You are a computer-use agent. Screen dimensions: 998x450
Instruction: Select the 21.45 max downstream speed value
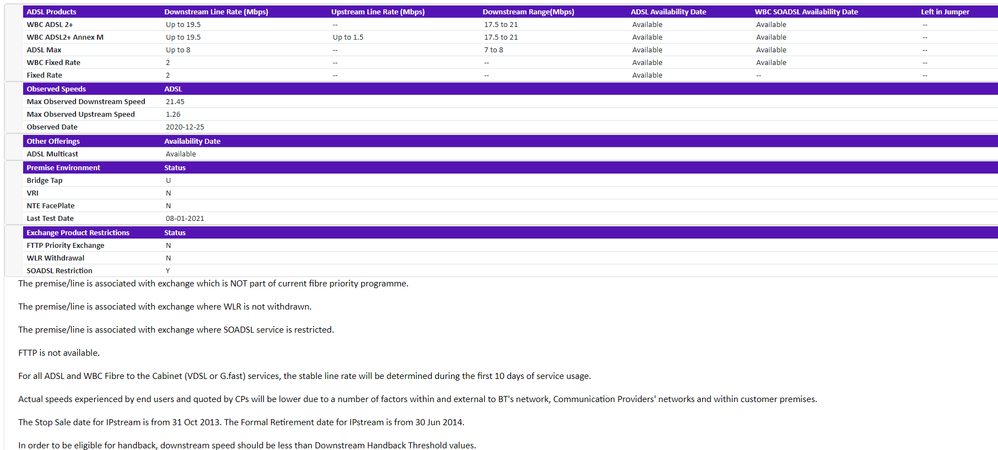tap(177, 102)
